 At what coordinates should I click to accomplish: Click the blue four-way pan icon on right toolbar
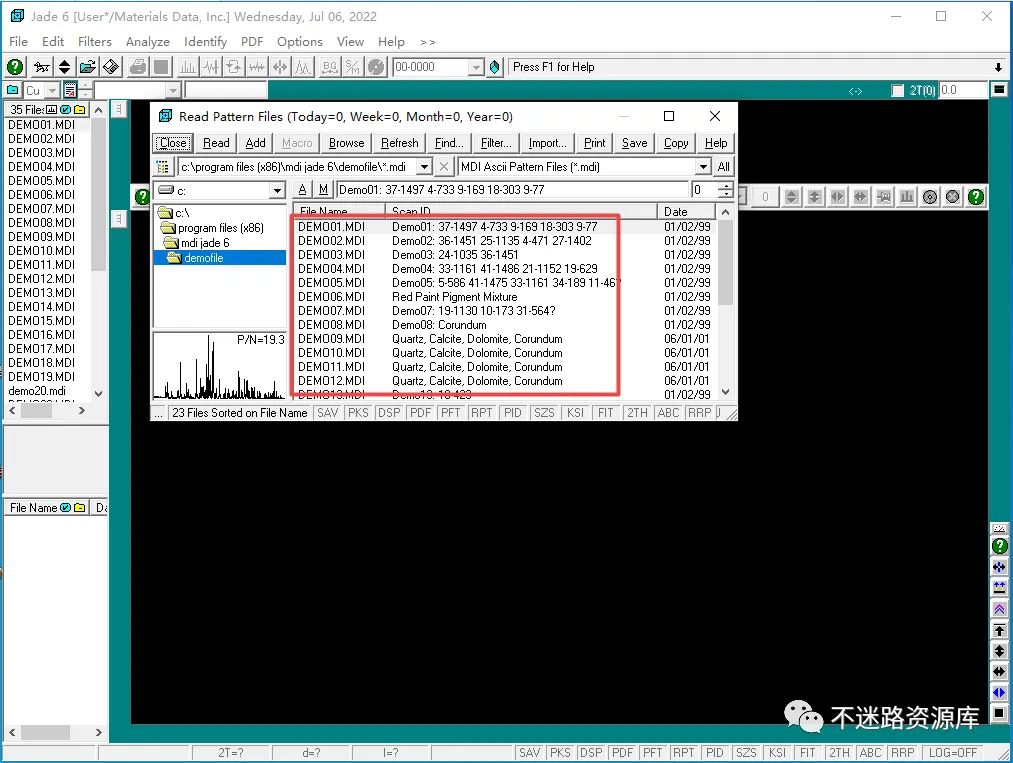pos(999,567)
